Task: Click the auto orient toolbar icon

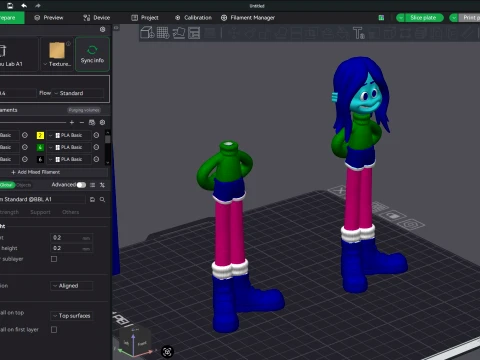Action: tap(179, 33)
